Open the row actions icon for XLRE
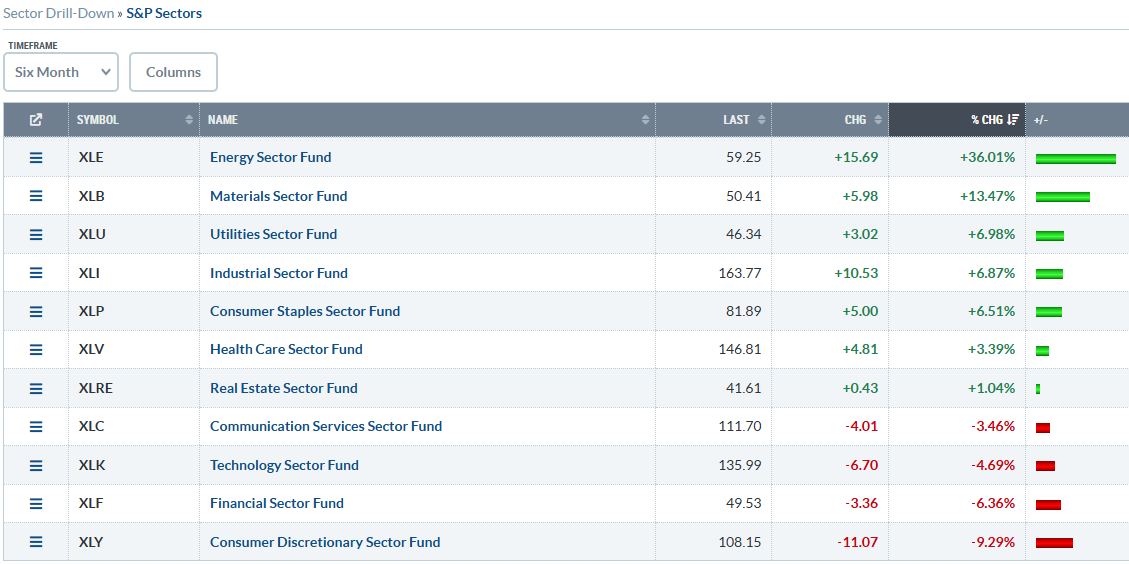The width and height of the screenshot is (1129, 564). 36,388
